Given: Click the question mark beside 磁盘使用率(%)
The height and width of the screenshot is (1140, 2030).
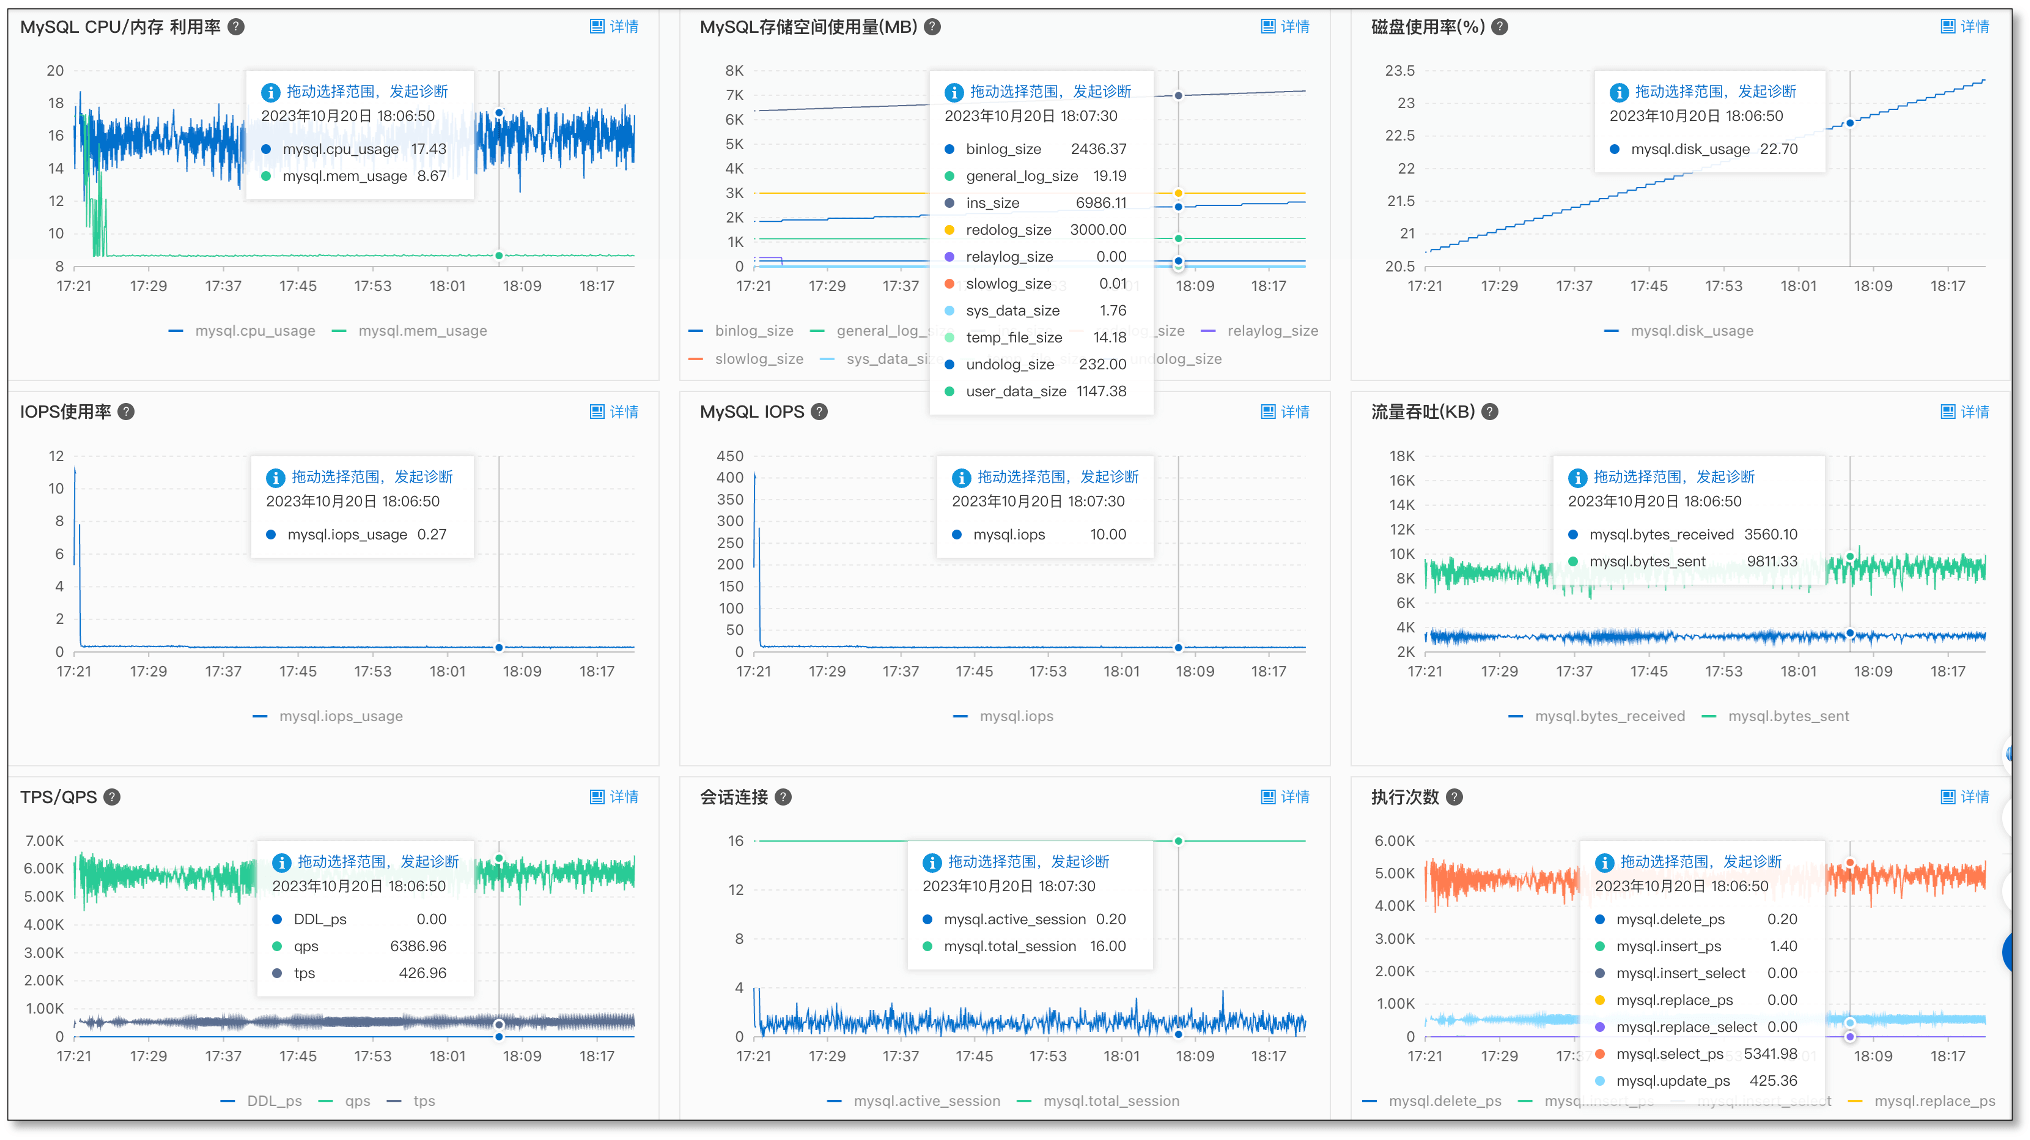Looking at the screenshot, I should [x=1500, y=27].
